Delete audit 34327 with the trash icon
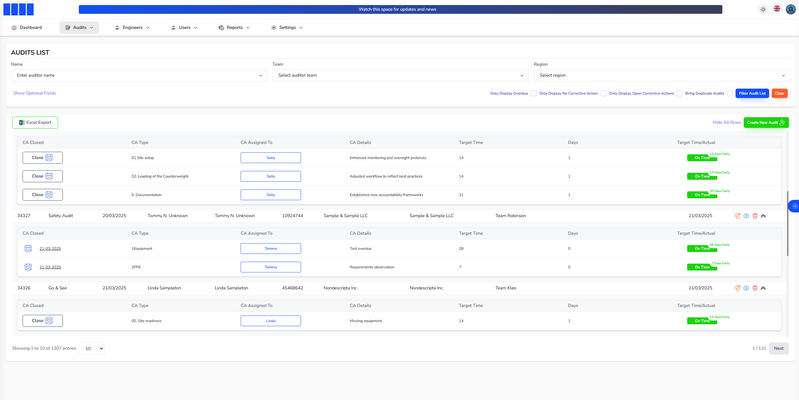The image size is (799, 400). tap(755, 216)
